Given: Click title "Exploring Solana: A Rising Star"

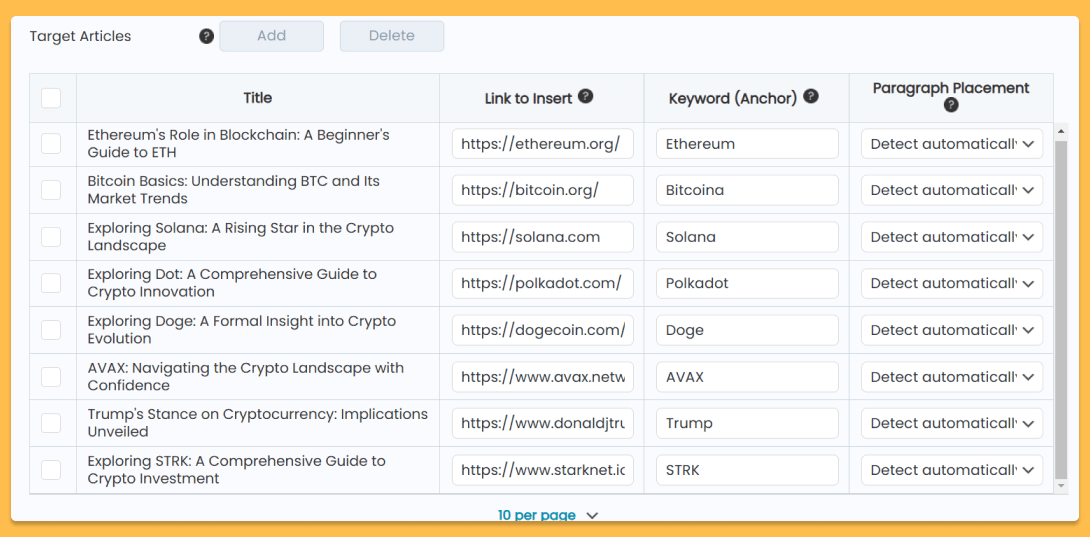Looking at the screenshot, I should coord(241,237).
